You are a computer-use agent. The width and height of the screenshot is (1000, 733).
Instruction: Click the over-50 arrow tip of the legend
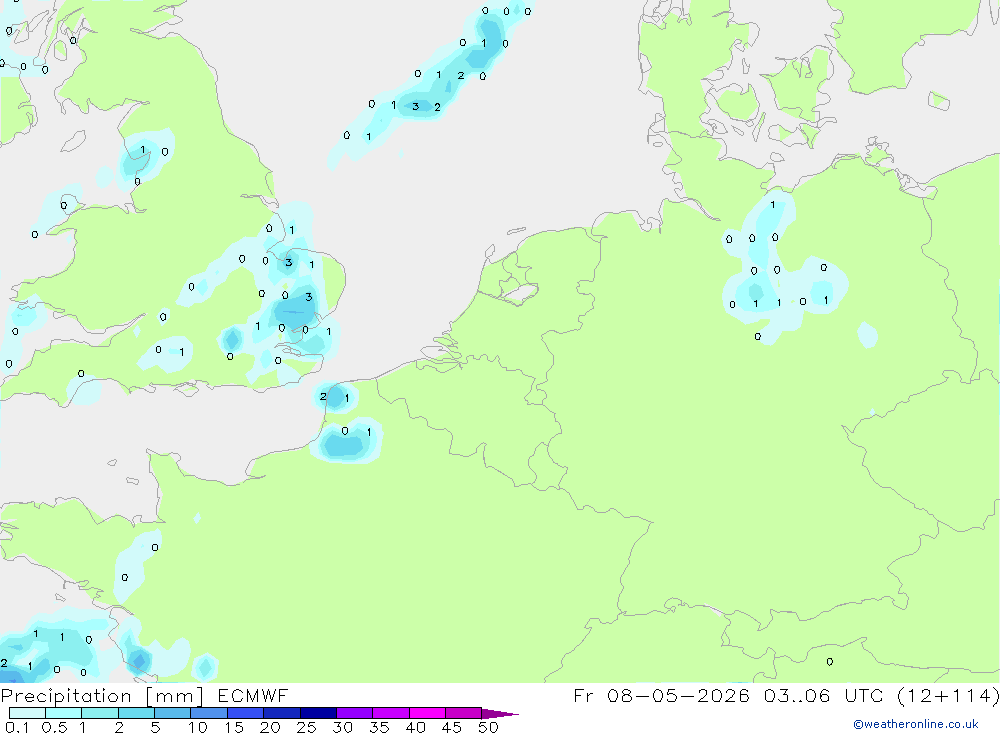(x=500, y=713)
